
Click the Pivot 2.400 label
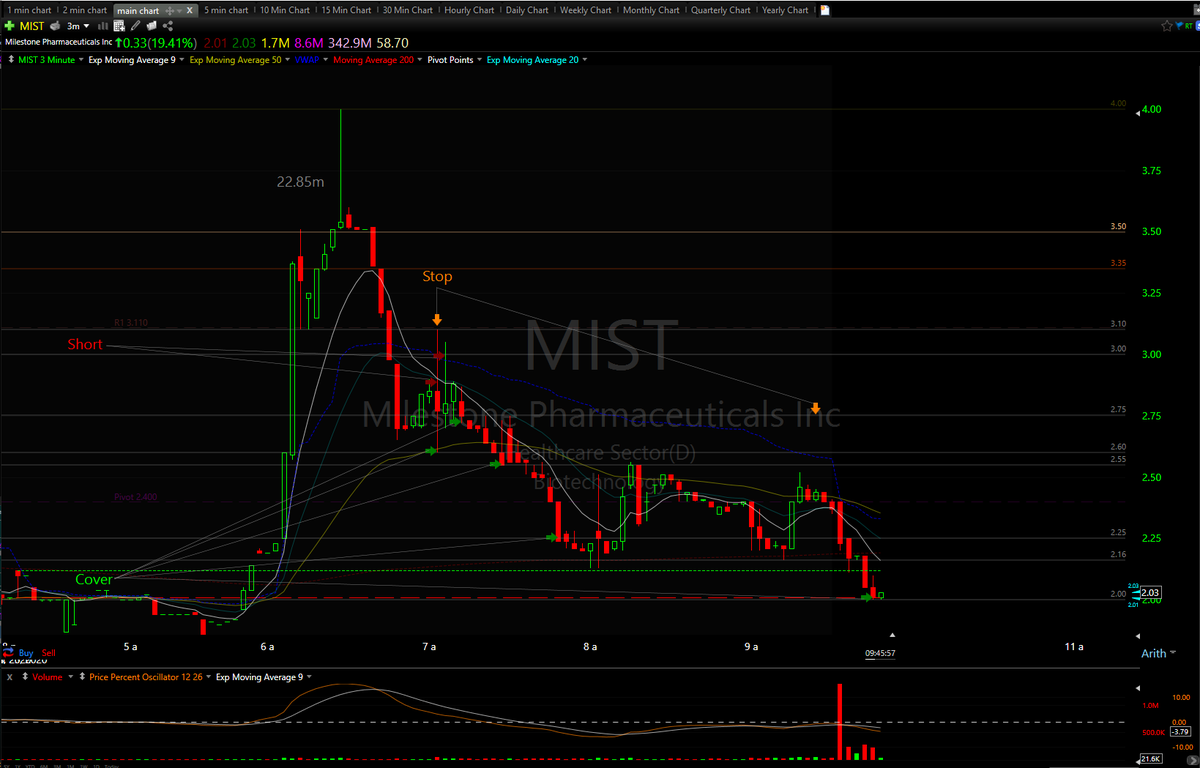click(134, 496)
